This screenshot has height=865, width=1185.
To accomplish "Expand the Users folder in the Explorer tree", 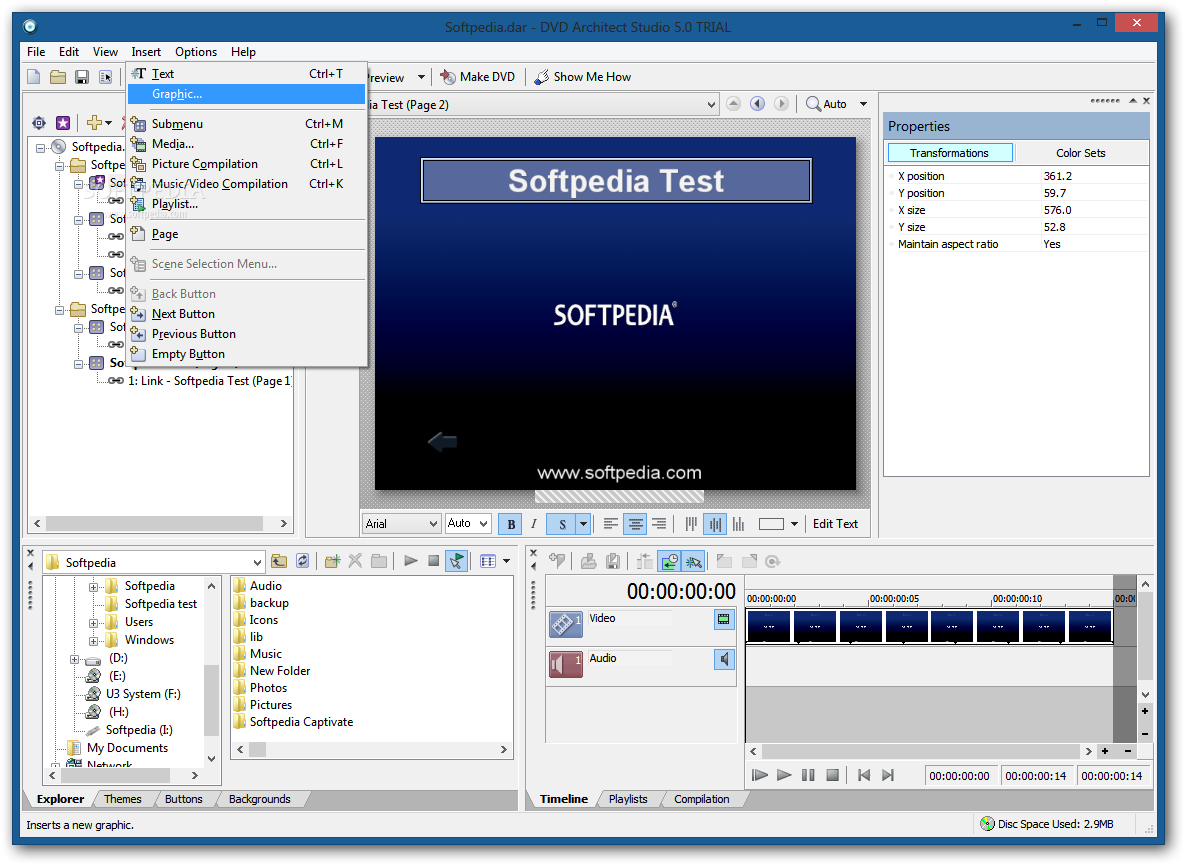I will tap(93, 623).
